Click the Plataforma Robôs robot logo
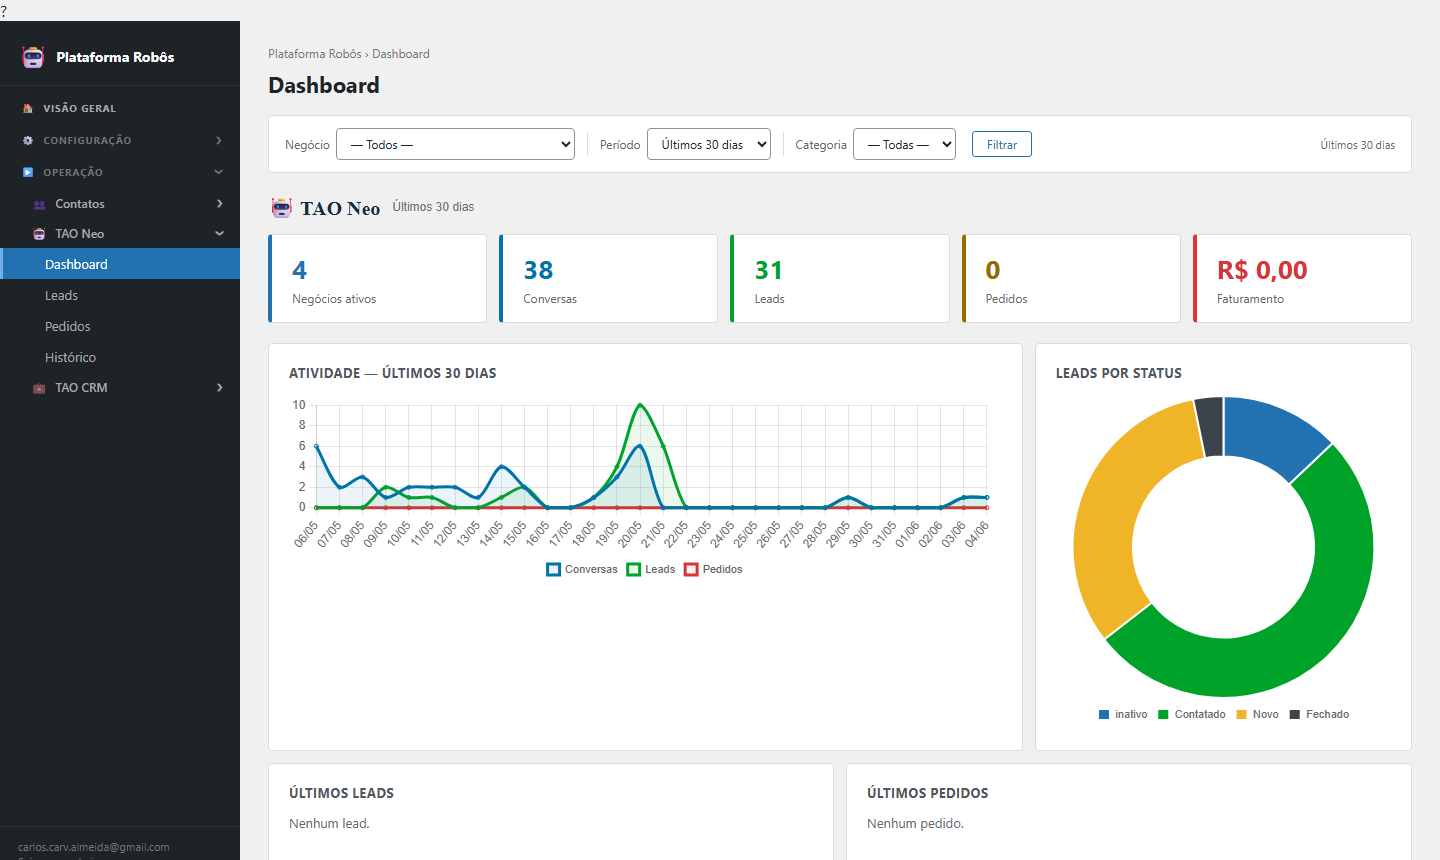 [33, 57]
